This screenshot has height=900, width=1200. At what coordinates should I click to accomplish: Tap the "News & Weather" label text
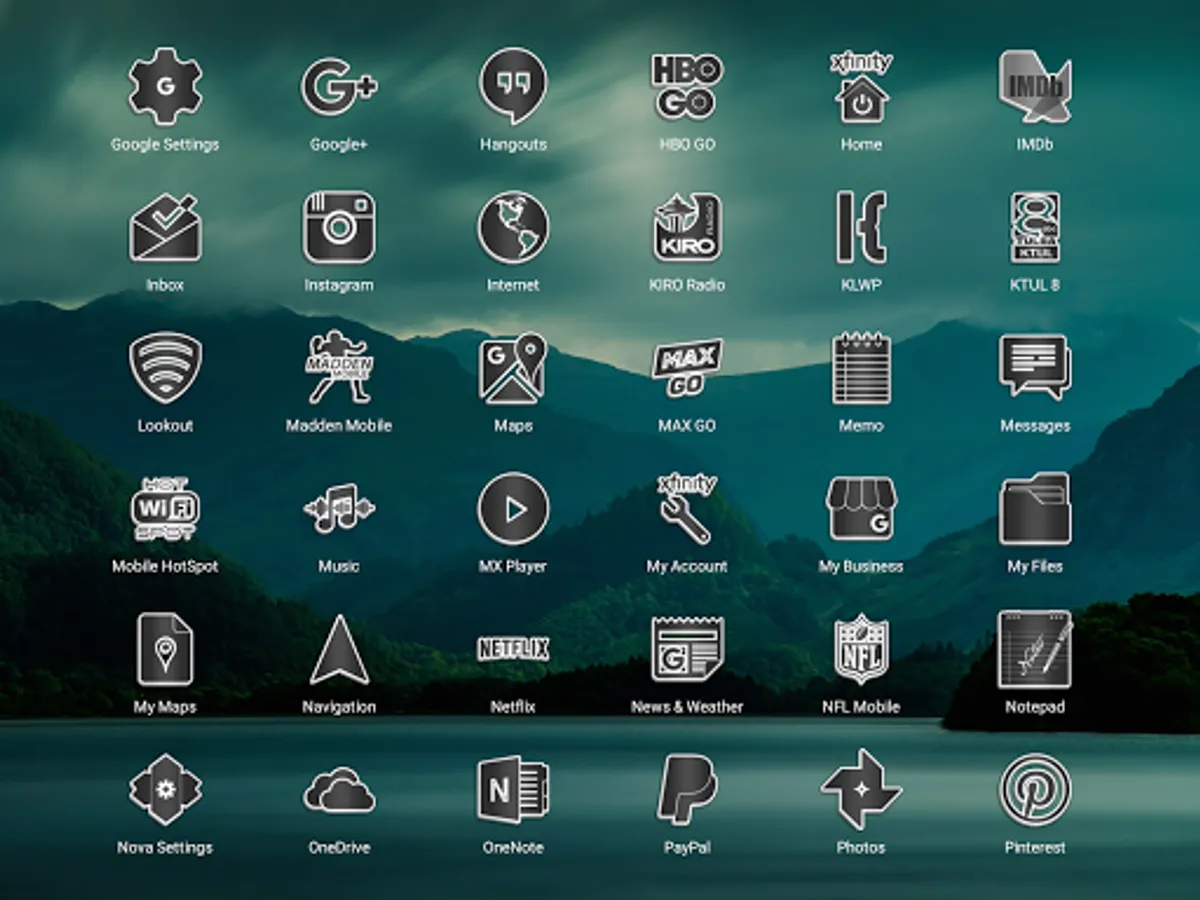[x=687, y=707]
